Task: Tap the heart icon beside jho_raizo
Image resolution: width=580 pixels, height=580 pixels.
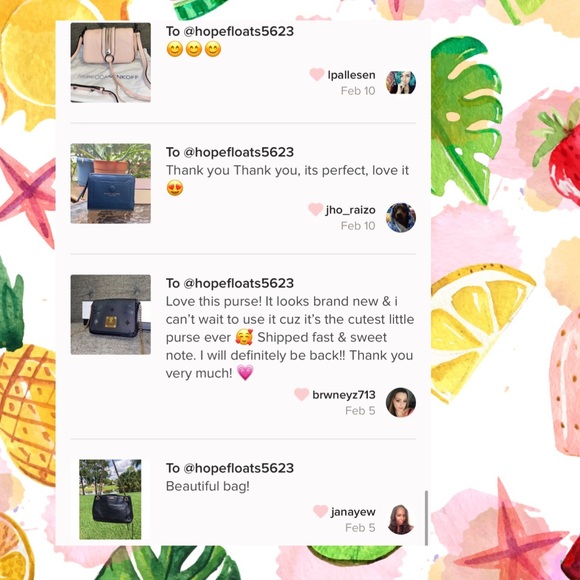Action: click(315, 210)
